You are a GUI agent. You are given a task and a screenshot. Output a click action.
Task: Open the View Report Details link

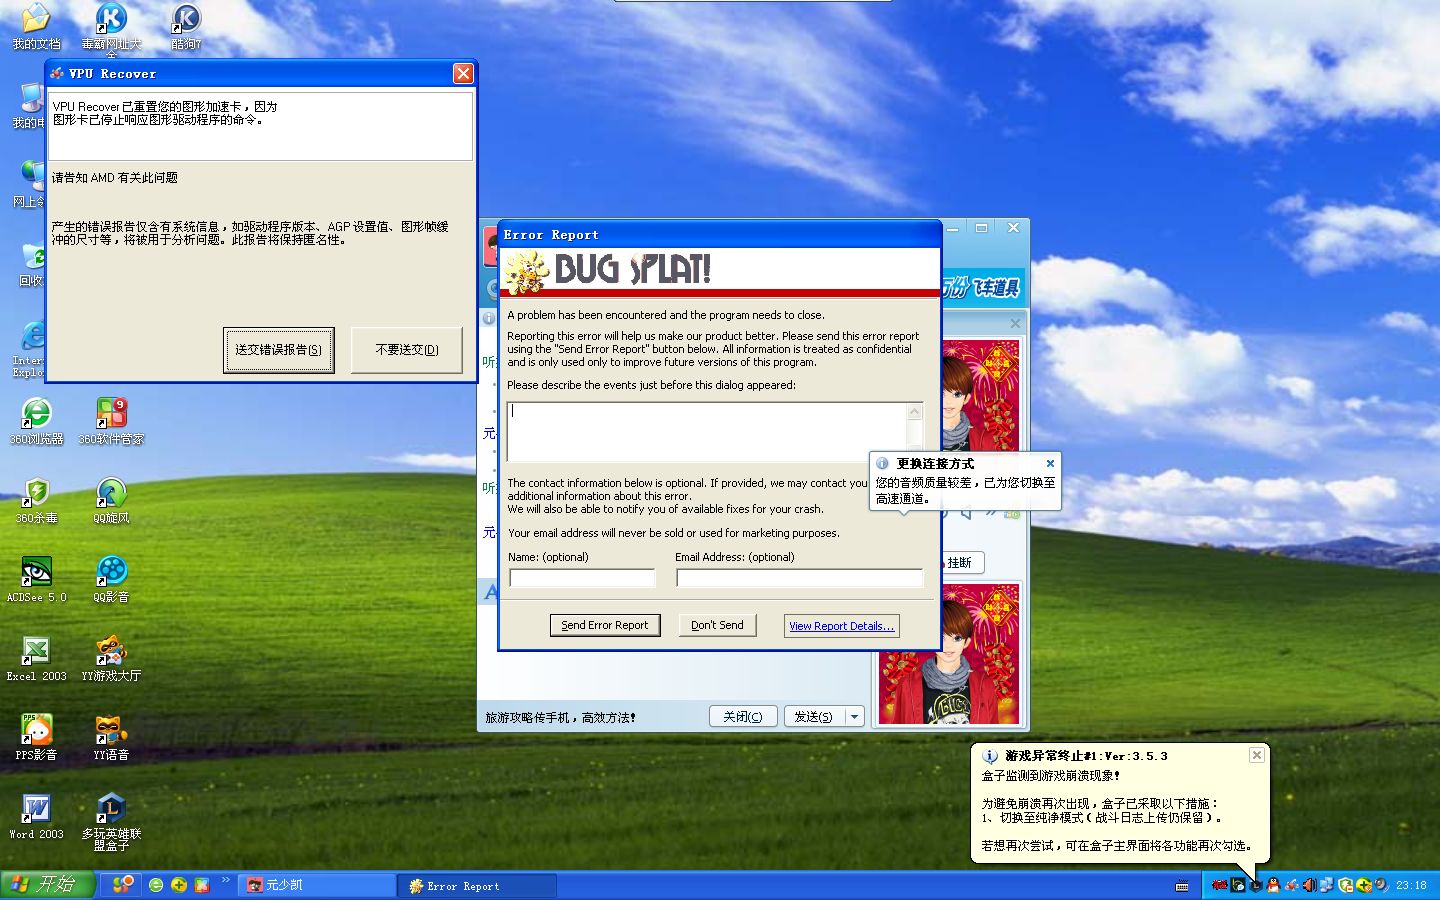pos(841,626)
